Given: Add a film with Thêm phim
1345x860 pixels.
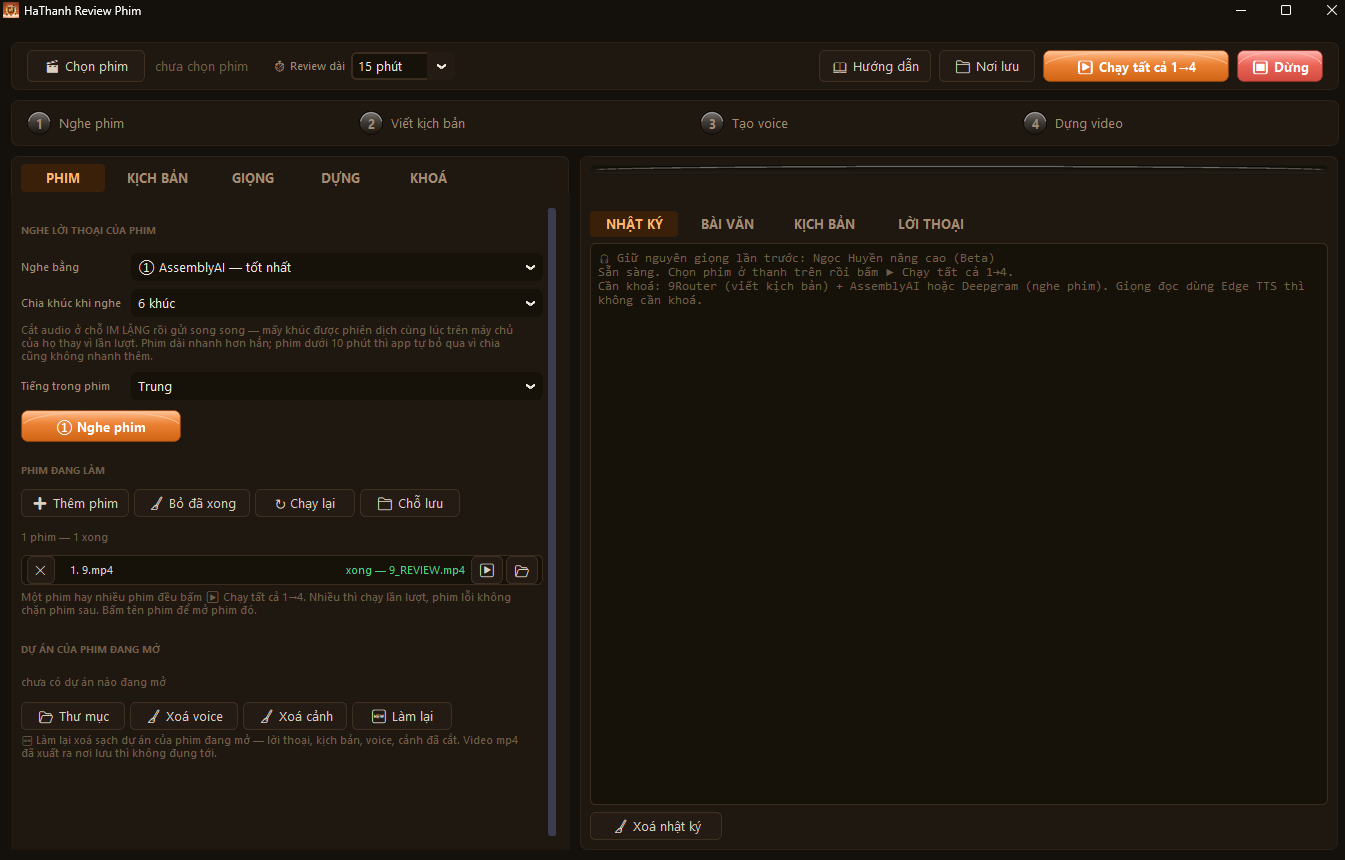Looking at the screenshot, I should point(76,503).
